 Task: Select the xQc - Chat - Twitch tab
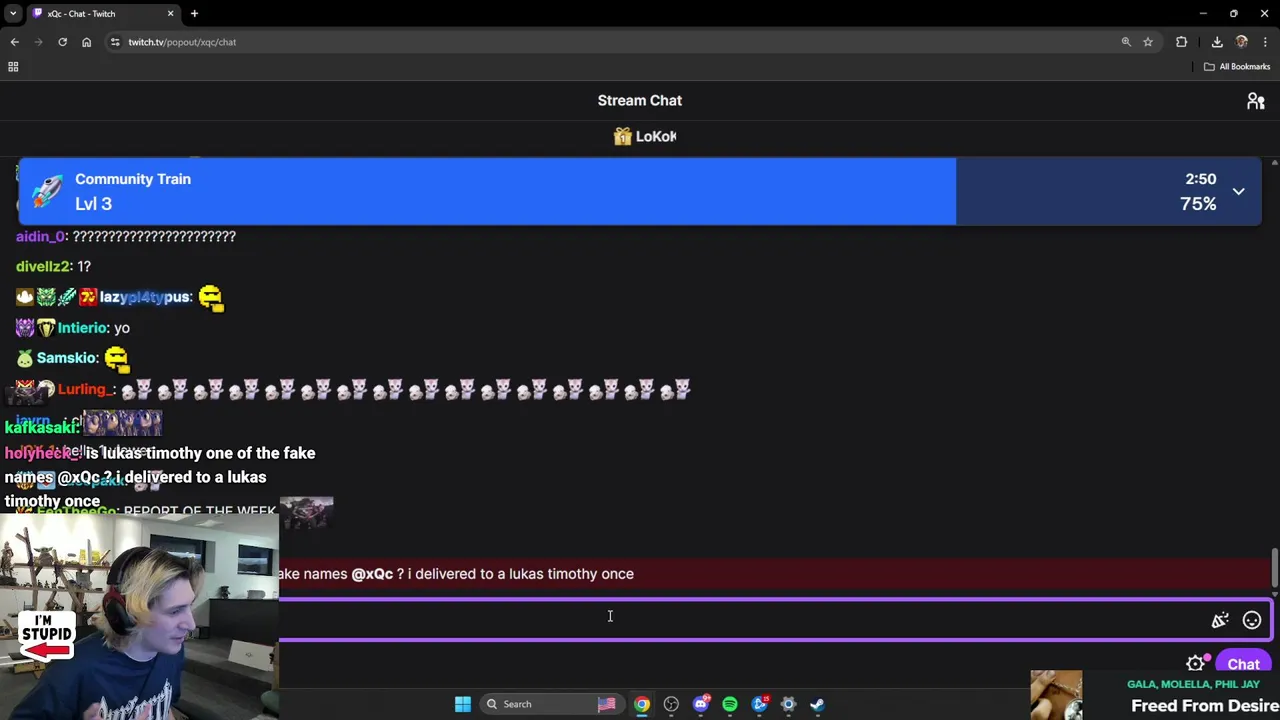point(101,13)
